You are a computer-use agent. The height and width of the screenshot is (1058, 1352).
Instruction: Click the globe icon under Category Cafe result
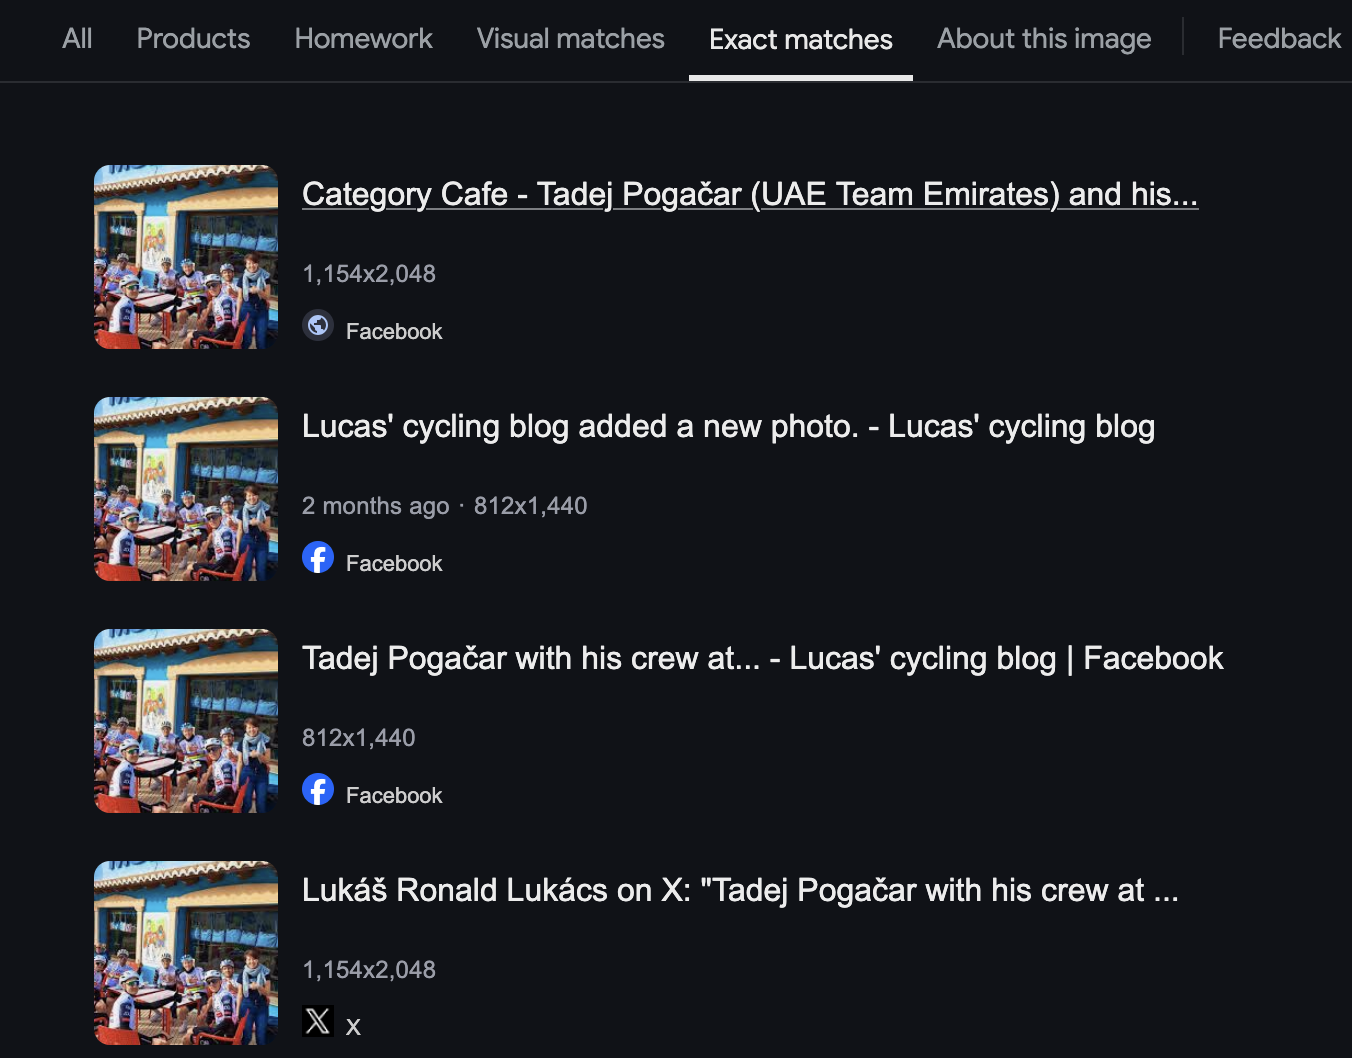[318, 326]
